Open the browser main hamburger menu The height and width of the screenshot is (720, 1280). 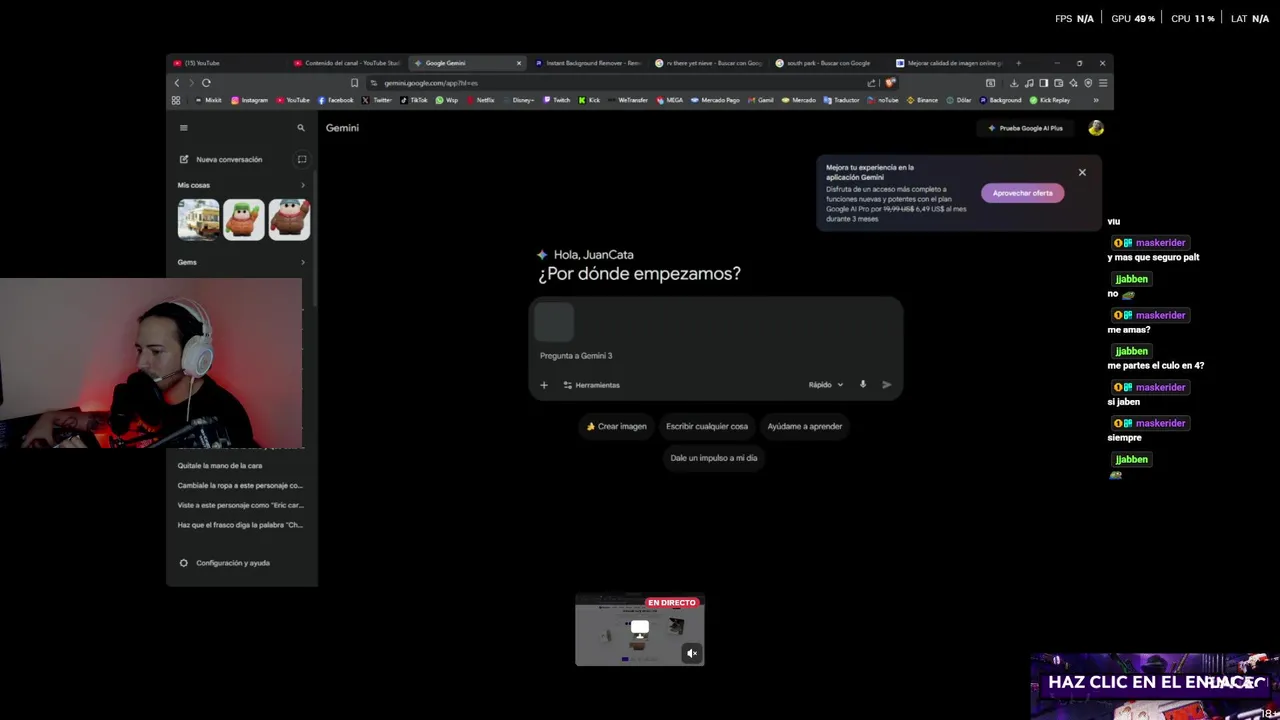(1103, 83)
